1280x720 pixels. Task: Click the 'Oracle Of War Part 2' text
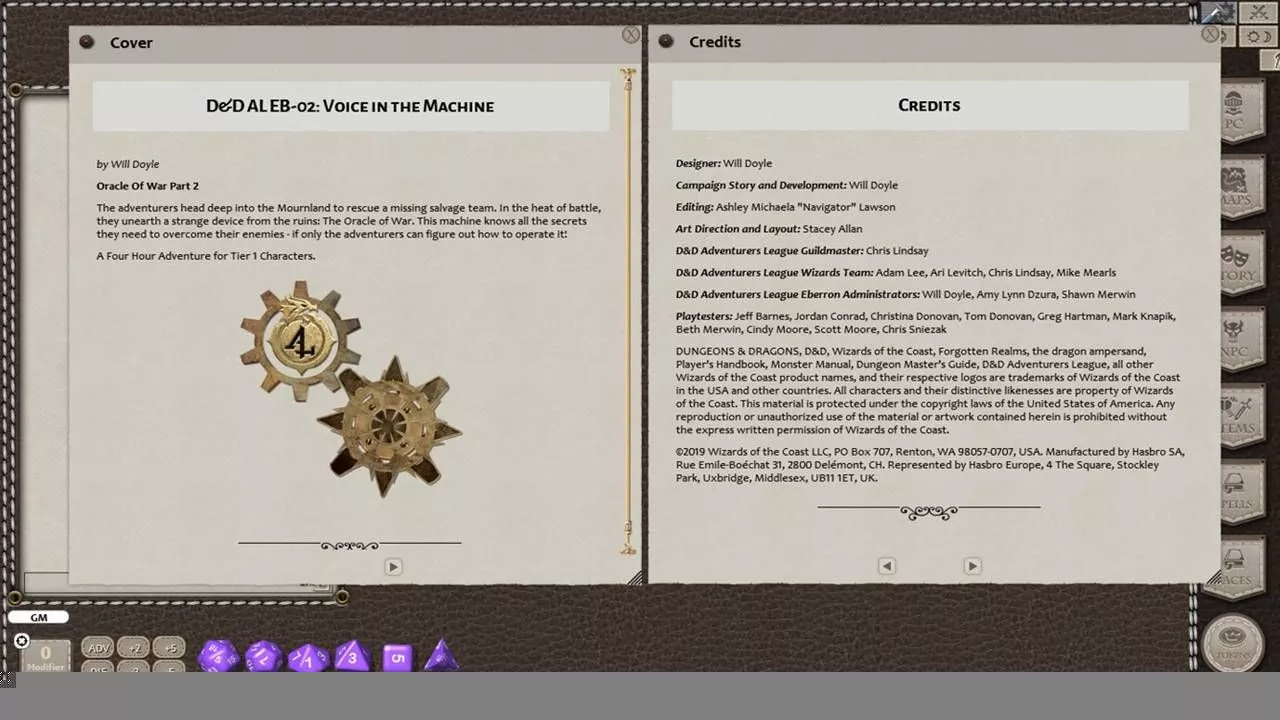click(x=148, y=186)
